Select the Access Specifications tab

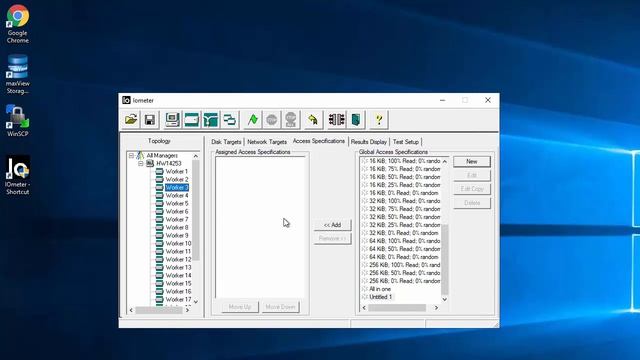click(319, 141)
